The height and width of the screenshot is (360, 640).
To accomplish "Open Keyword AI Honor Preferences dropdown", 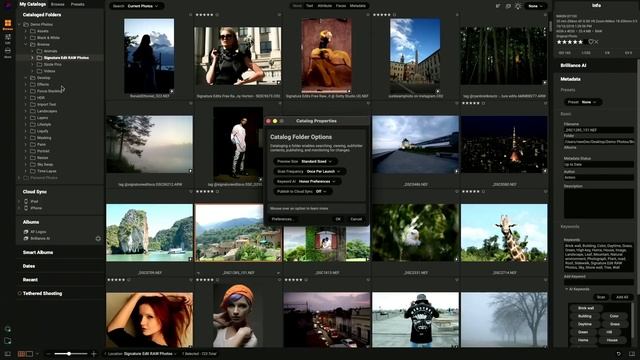I will tap(307, 181).
